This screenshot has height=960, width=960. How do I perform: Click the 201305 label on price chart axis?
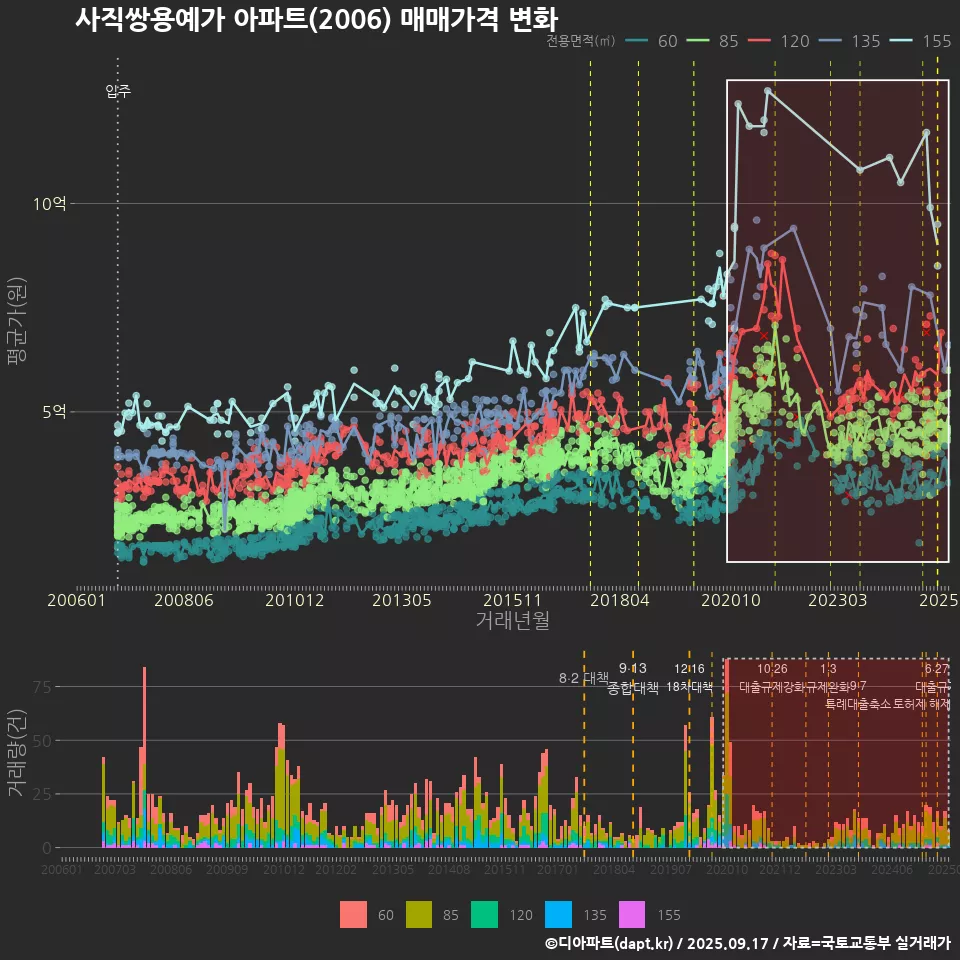[402, 600]
